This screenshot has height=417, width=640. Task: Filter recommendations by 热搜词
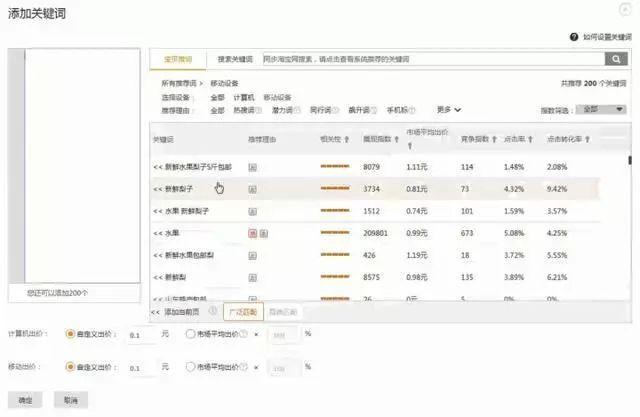pyautogui.click(x=244, y=110)
